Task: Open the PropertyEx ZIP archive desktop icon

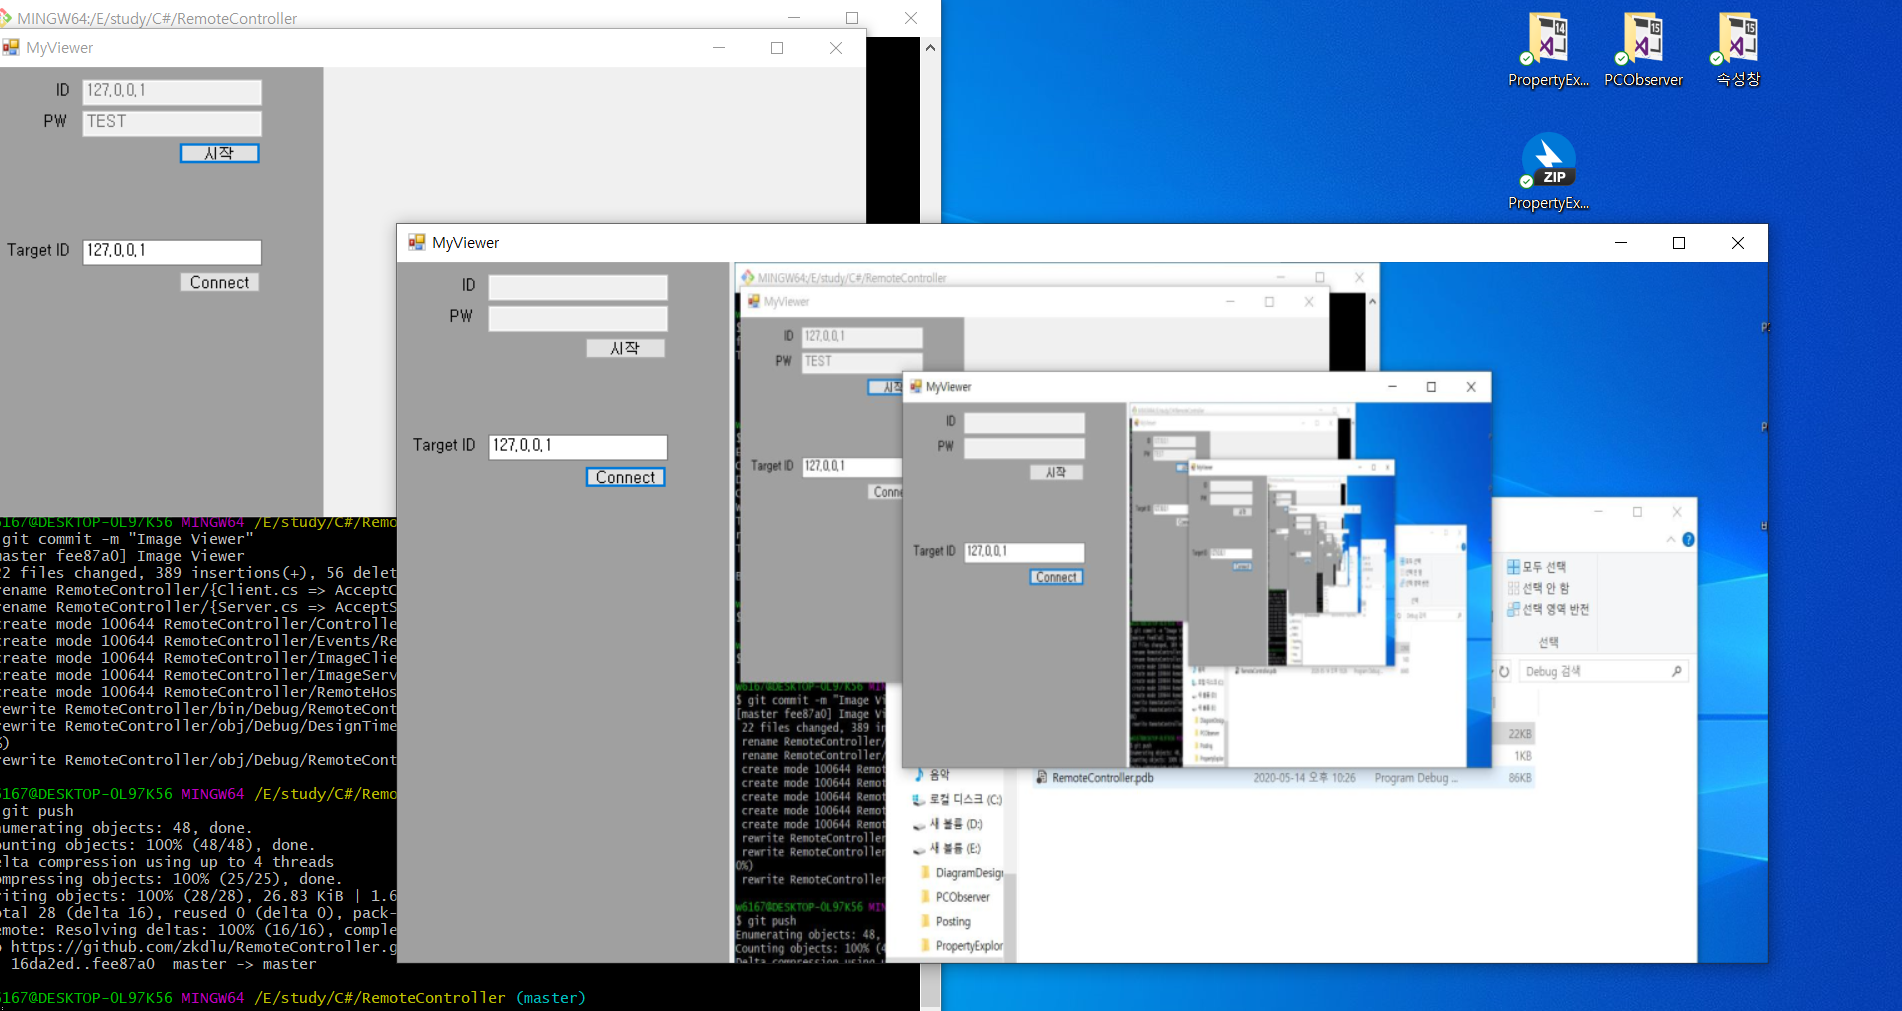Action: click(x=1548, y=172)
